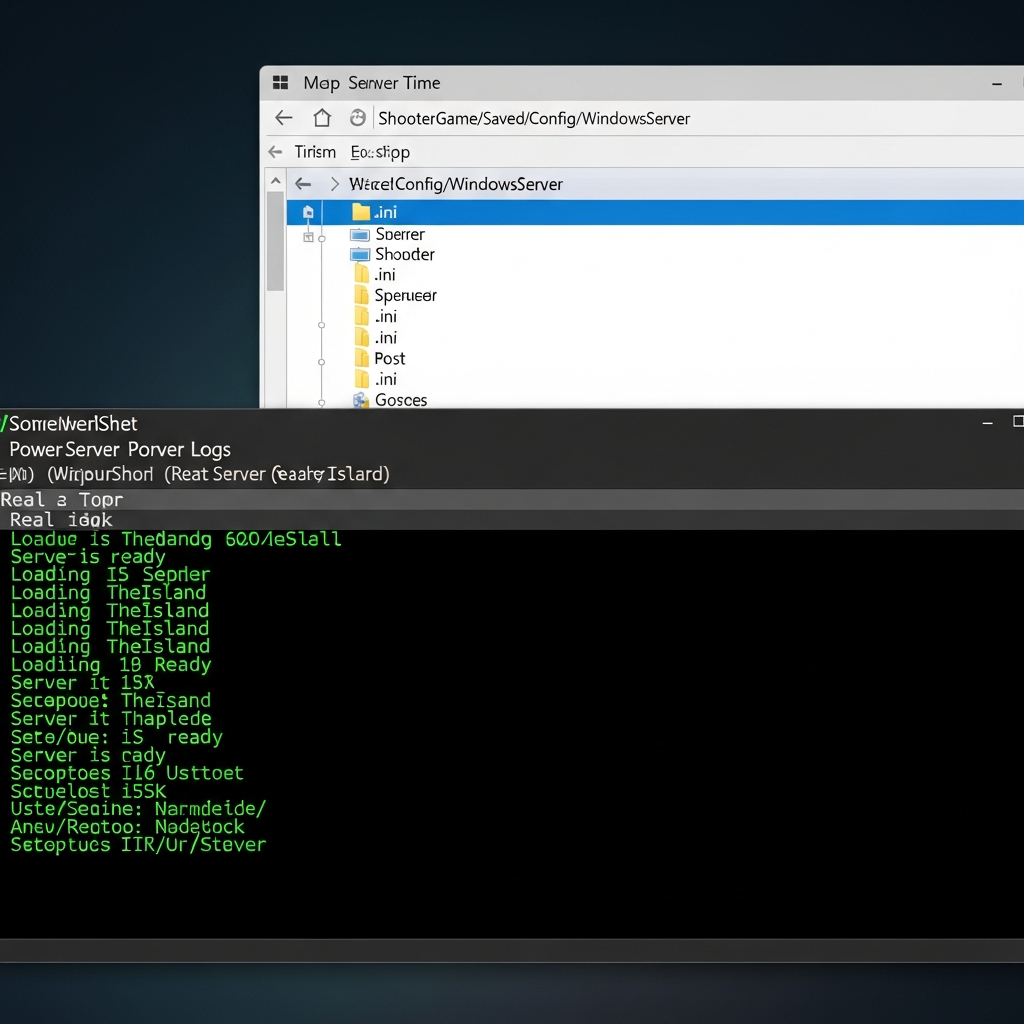Select the Shooder file icon
This screenshot has width=1024, height=1024.
(x=361, y=254)
